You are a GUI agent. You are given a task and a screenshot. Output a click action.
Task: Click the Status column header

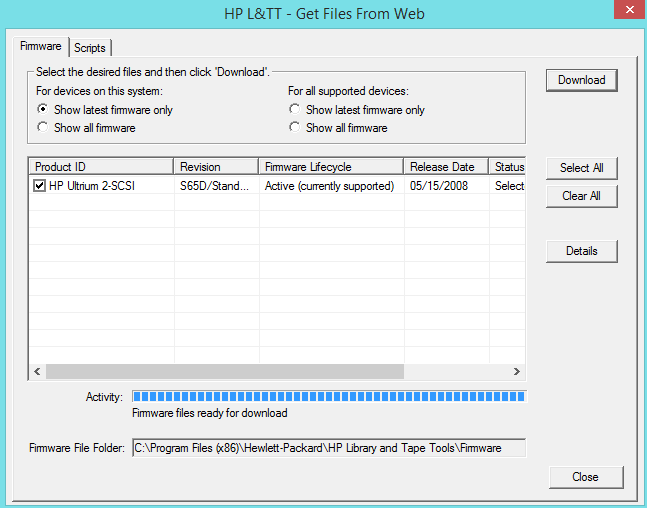[x=508, y=167]
